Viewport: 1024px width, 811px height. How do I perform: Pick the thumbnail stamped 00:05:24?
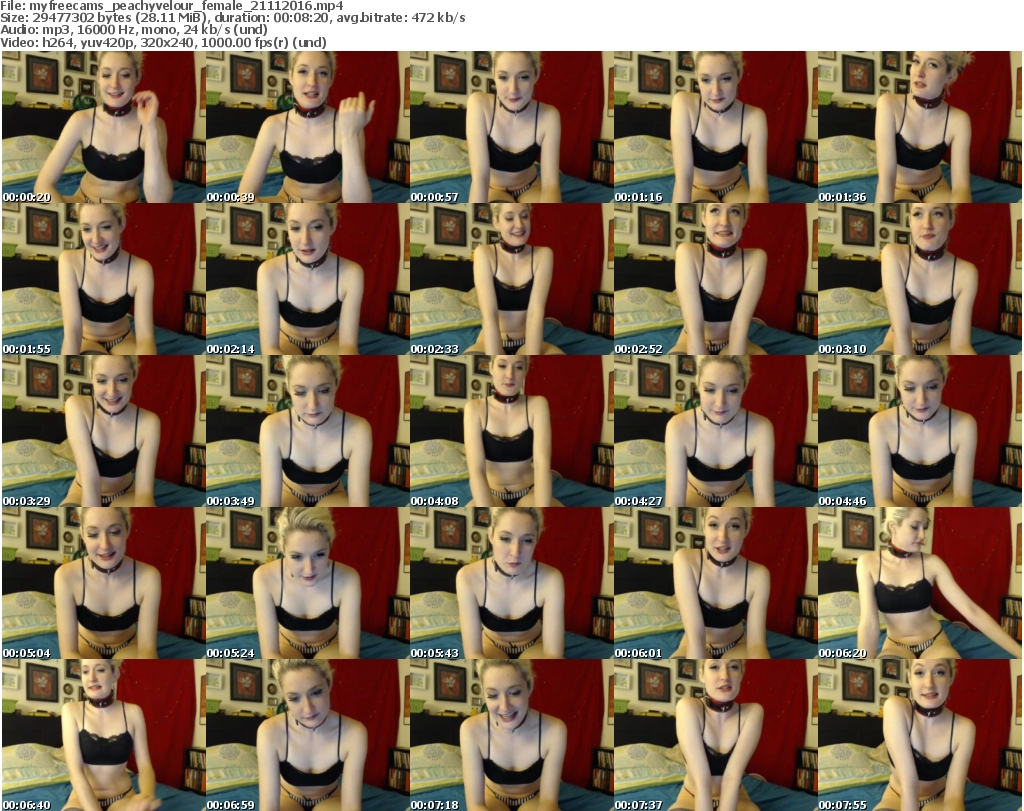[308, 584]
